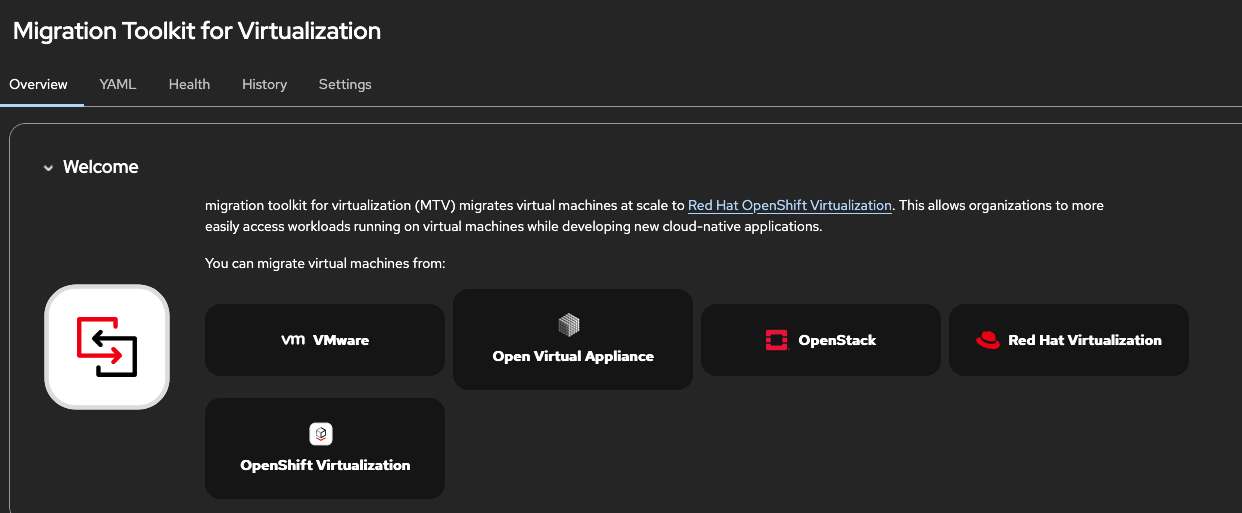Select the VMware label text
This screenshot has height=513, width=1242.
tap(341, 340)
